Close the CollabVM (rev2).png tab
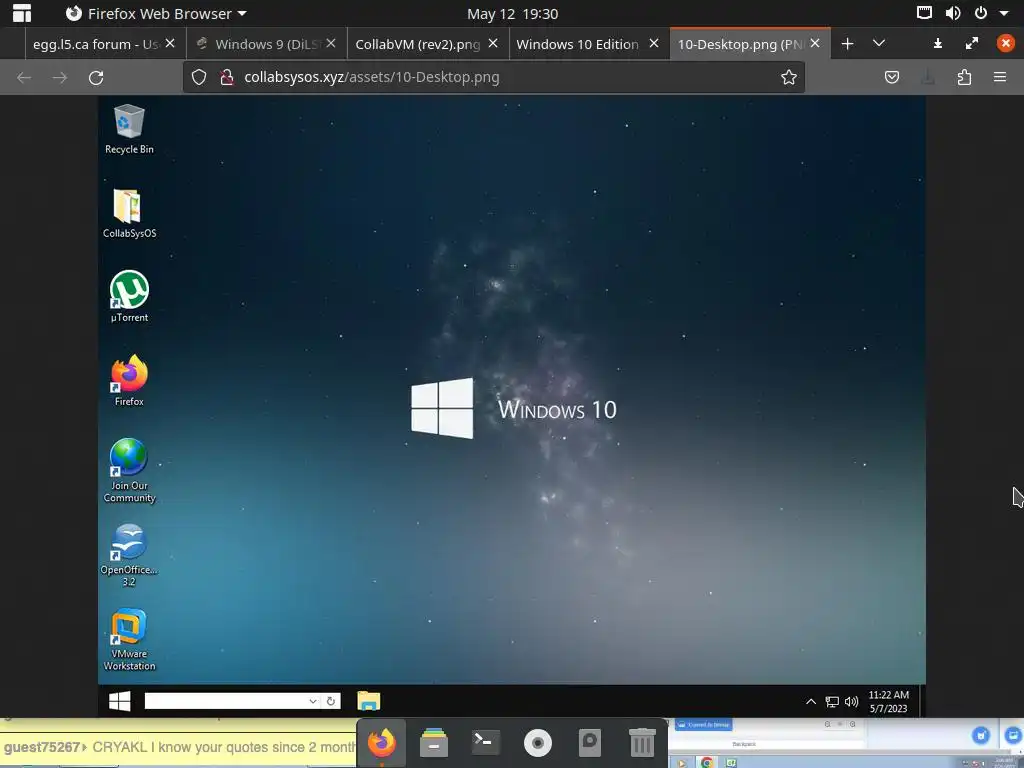The image size is (1024, 768). tap(493, 43)
